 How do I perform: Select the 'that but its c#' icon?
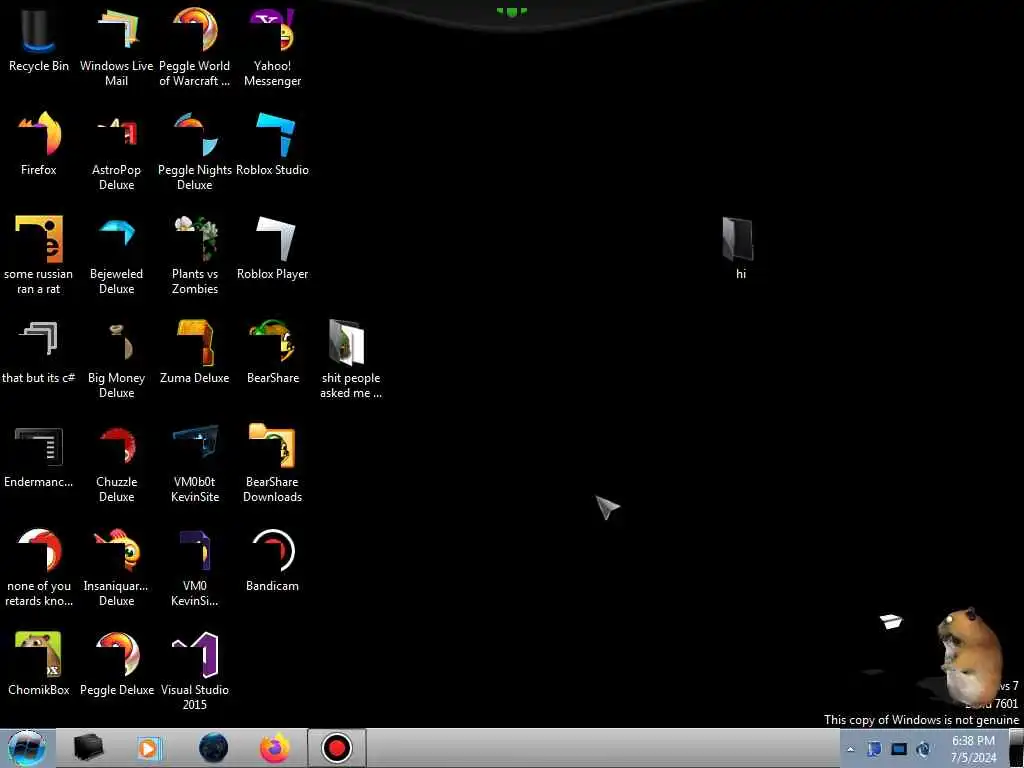click(x=39, y=351)
